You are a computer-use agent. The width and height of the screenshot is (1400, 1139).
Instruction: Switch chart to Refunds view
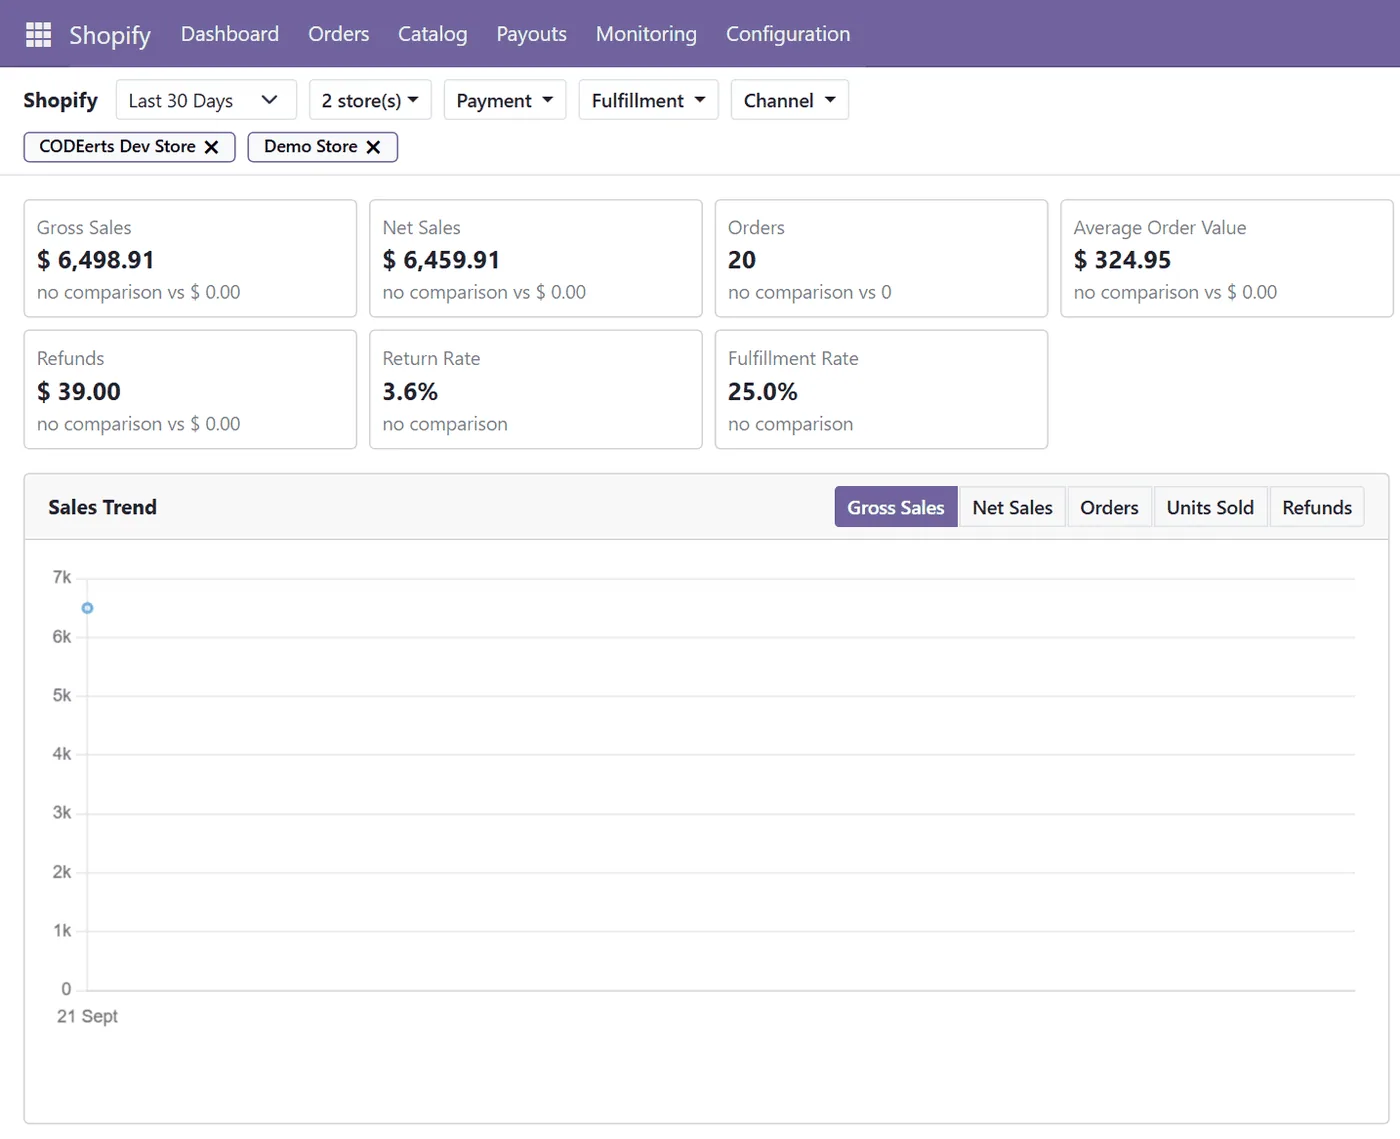(x=1317, y=507)
